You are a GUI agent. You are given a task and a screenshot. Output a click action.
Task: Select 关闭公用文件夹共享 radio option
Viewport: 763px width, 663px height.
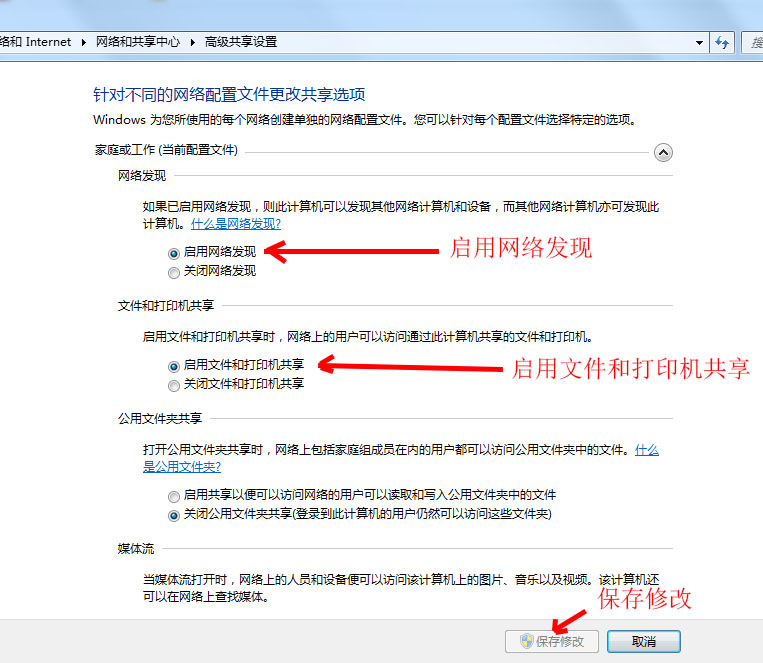[x=174, y=516]
